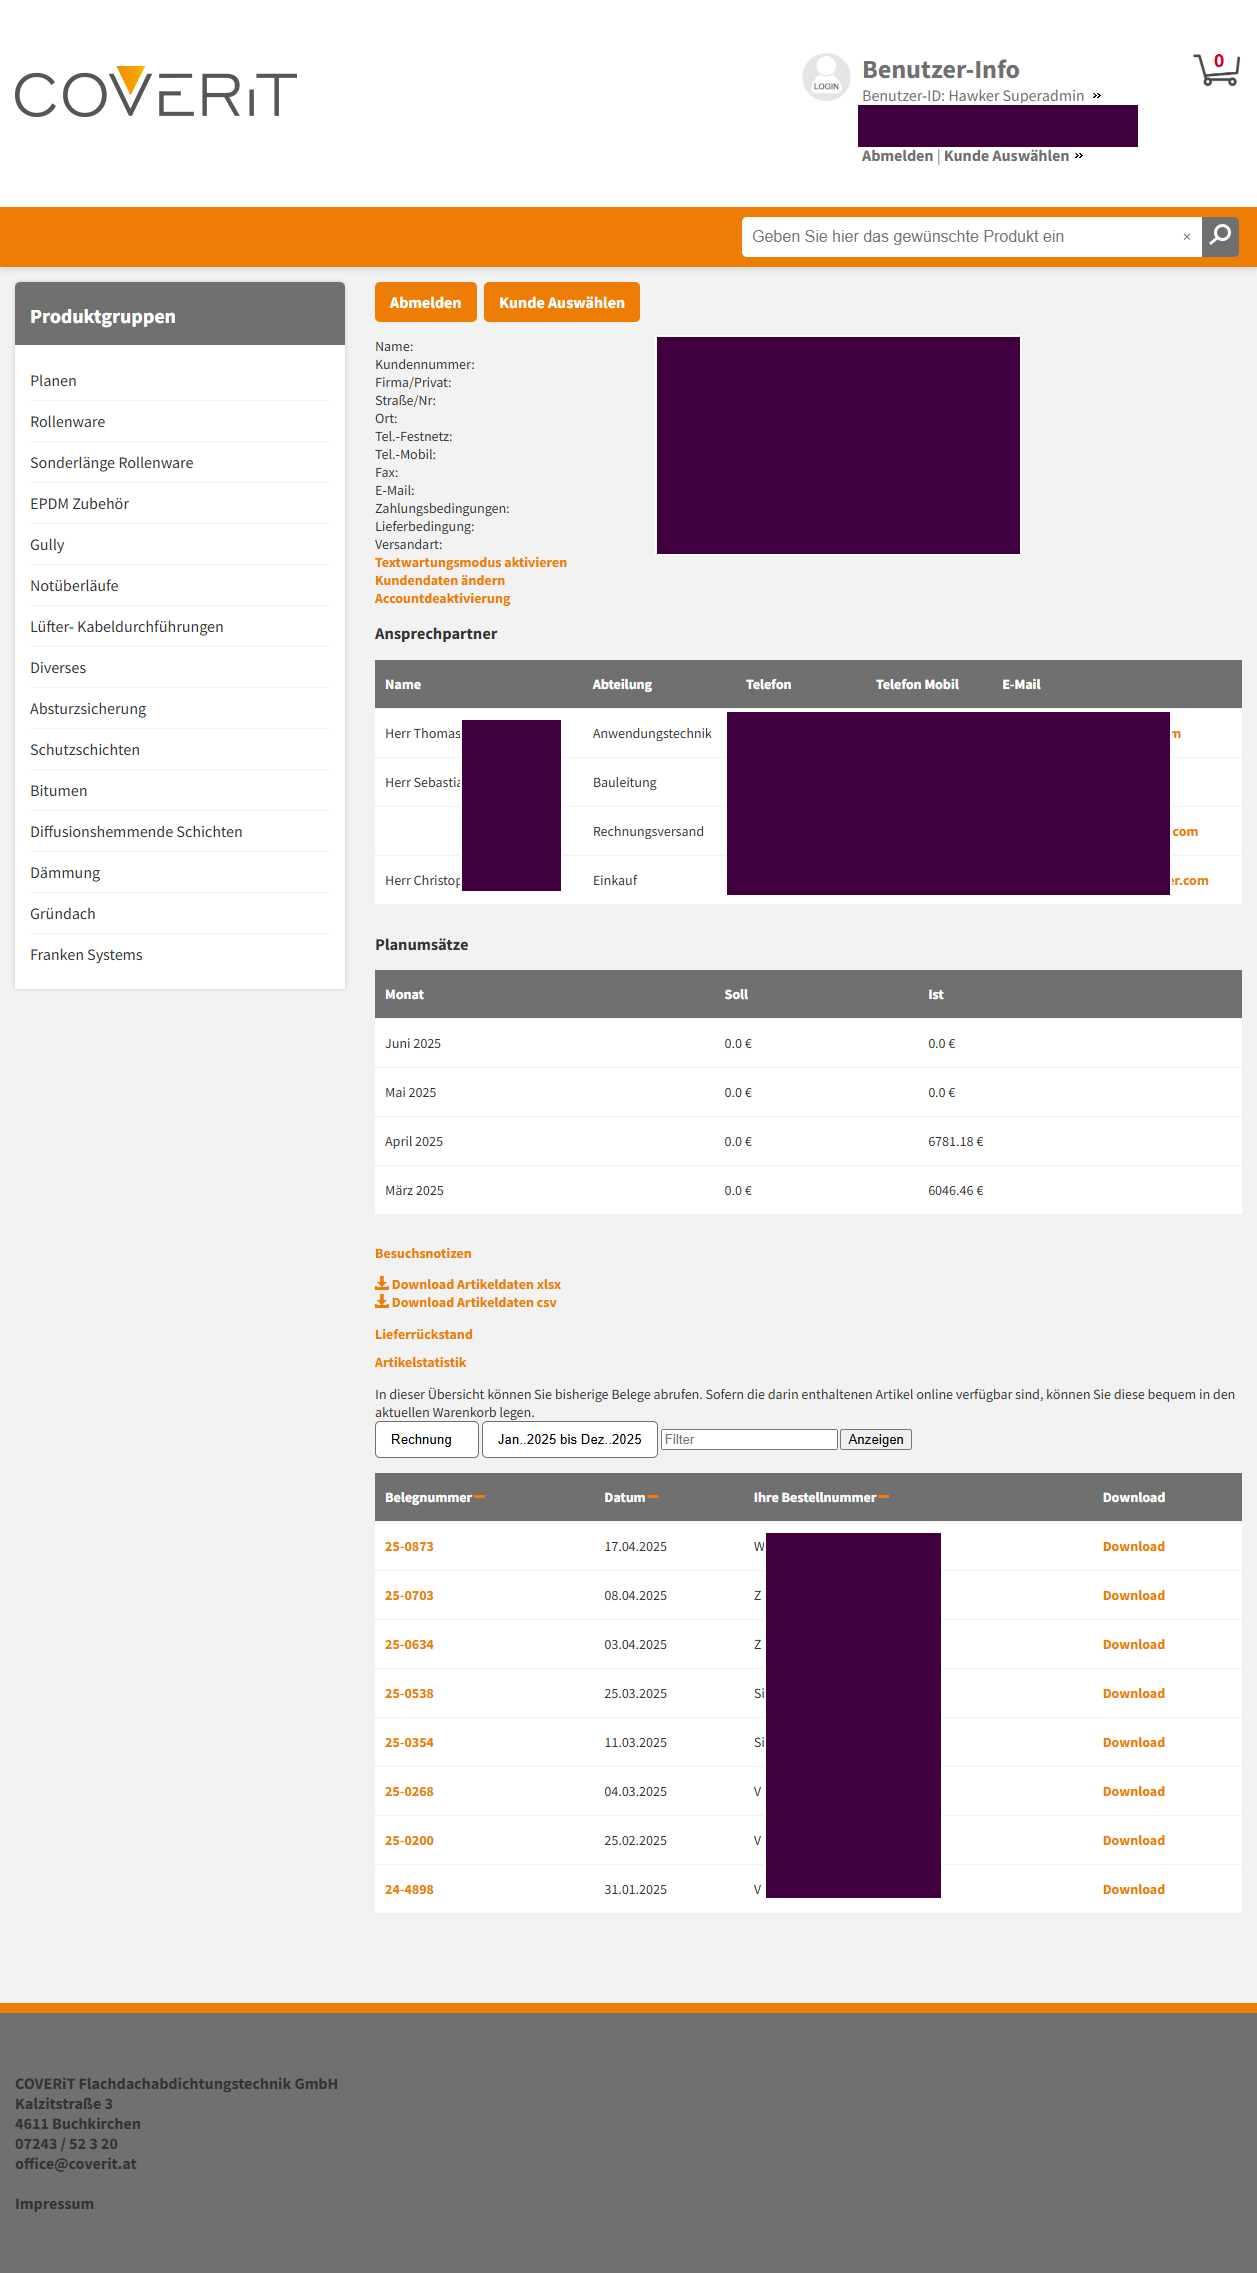The height and width of the screenshot is (2273, 1257).
Task: Open the Artikelstatistik link
Action: (421, 1363)
